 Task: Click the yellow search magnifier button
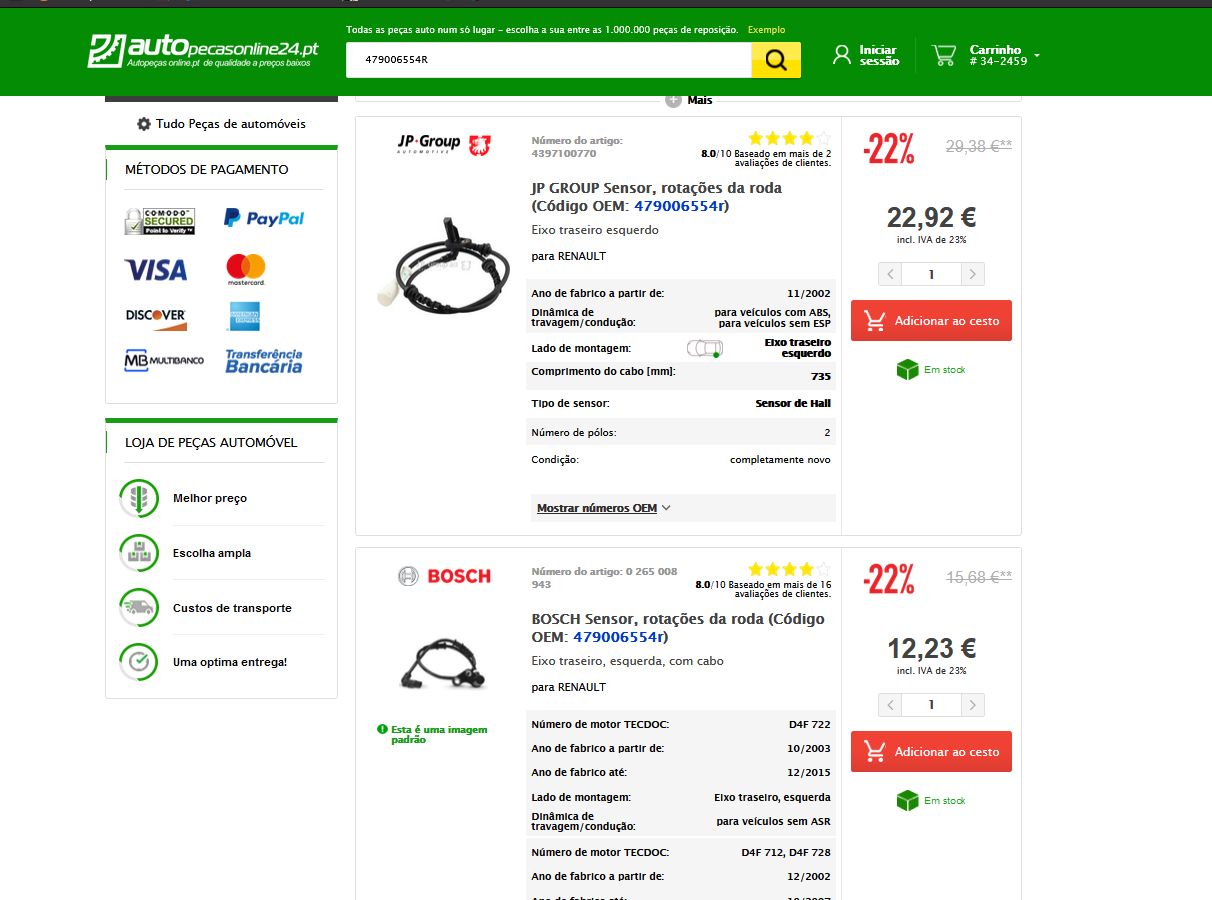coord(776,60)
